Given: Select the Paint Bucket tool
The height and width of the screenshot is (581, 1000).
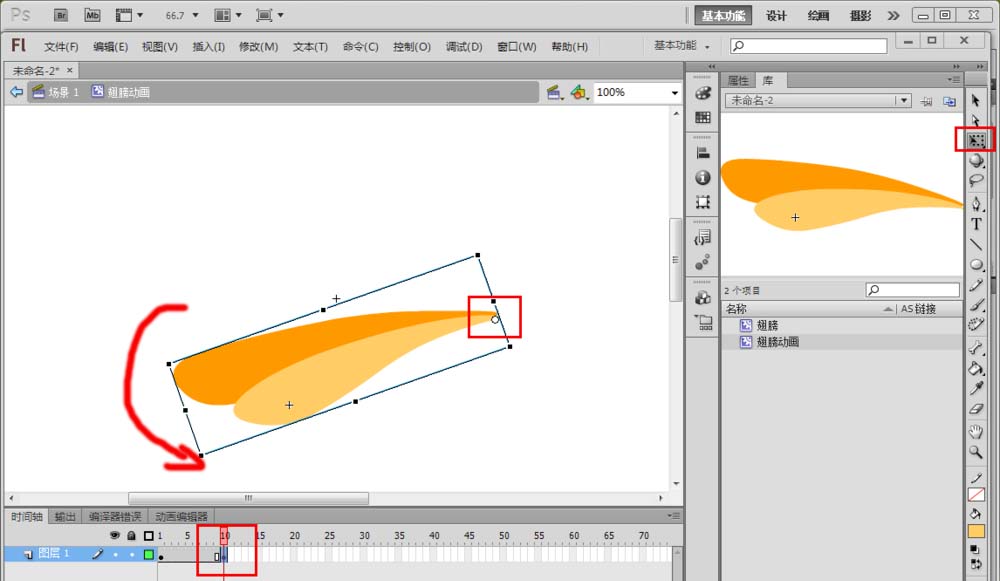Looking at the screenshot, I should click(976, 368).
